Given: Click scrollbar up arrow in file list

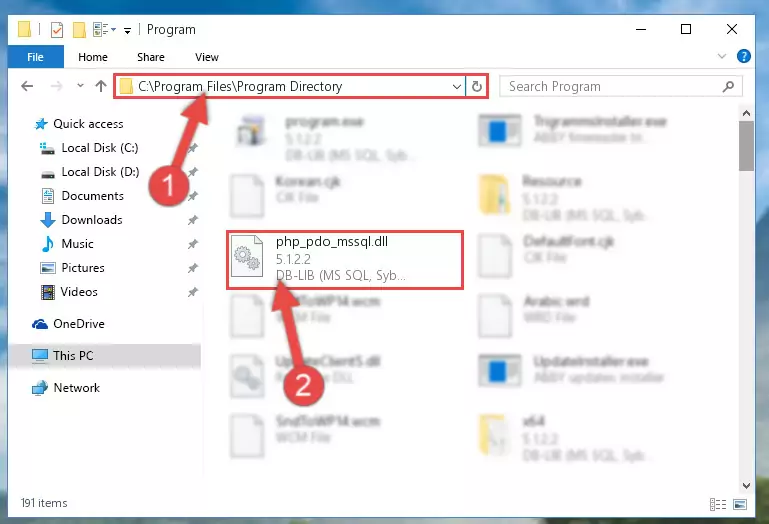Looking at the screenshot, I should coord(746,113).
